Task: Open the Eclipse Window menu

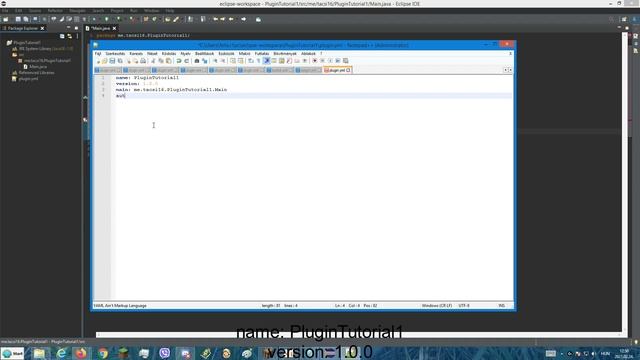Action: (151, 11)
